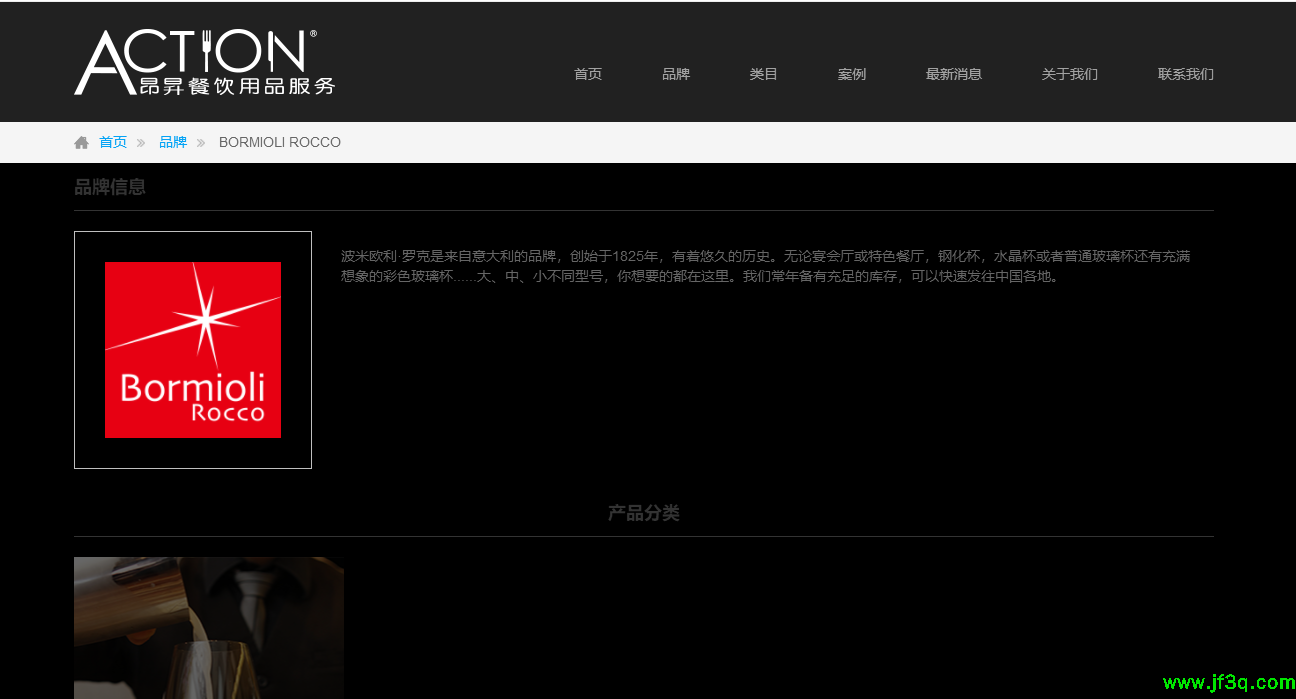1296x699 pixels.
Task: Click the 首页 breadcrumb link
Action: (113, 142)
